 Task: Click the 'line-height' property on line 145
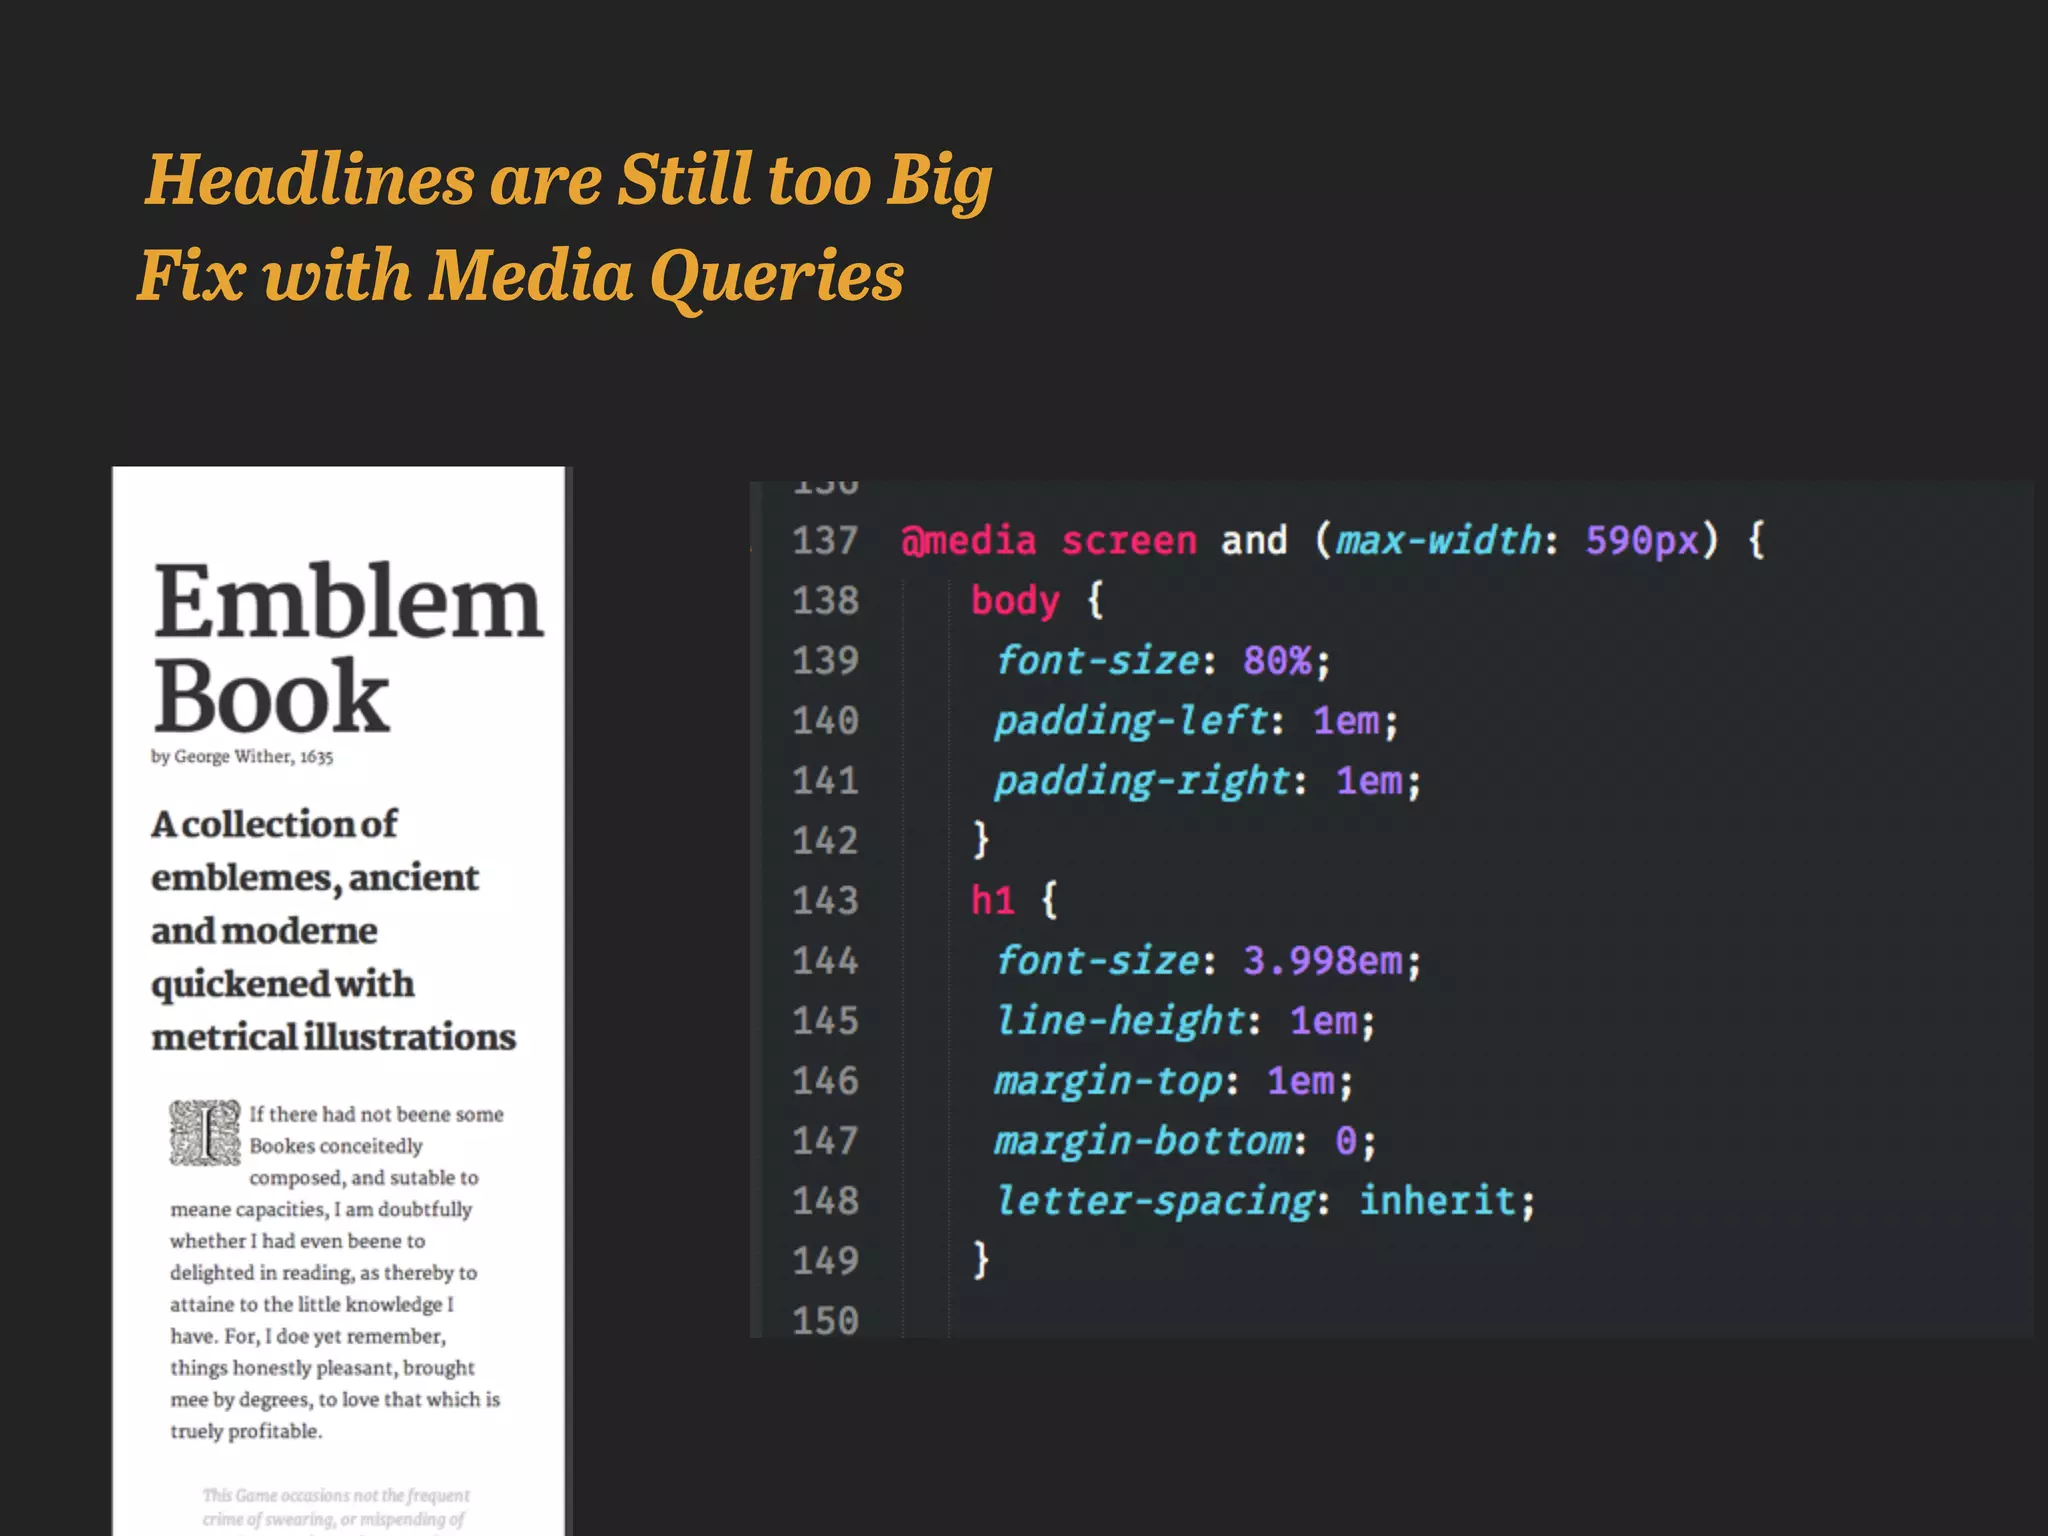pos(1120,1021)
